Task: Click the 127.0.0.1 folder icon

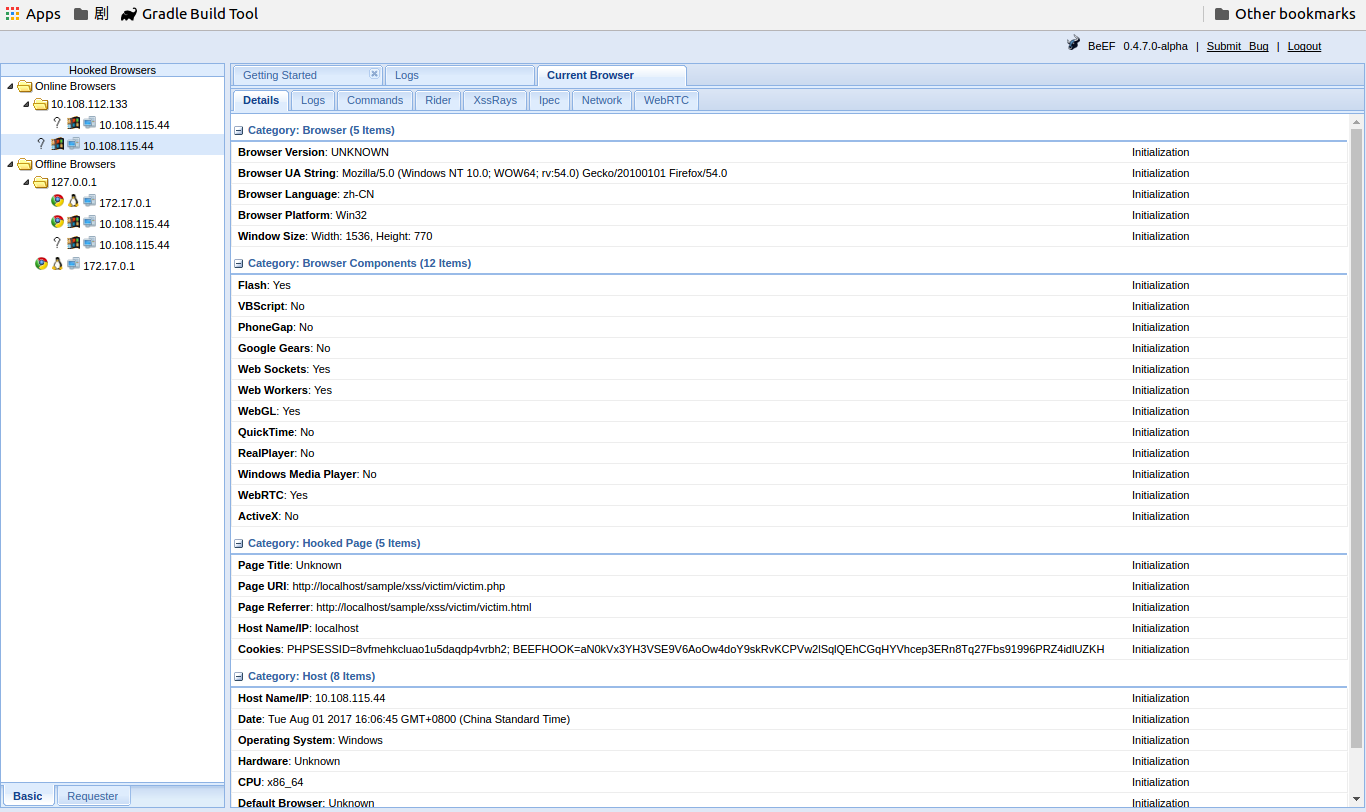Action: (41, 183)
